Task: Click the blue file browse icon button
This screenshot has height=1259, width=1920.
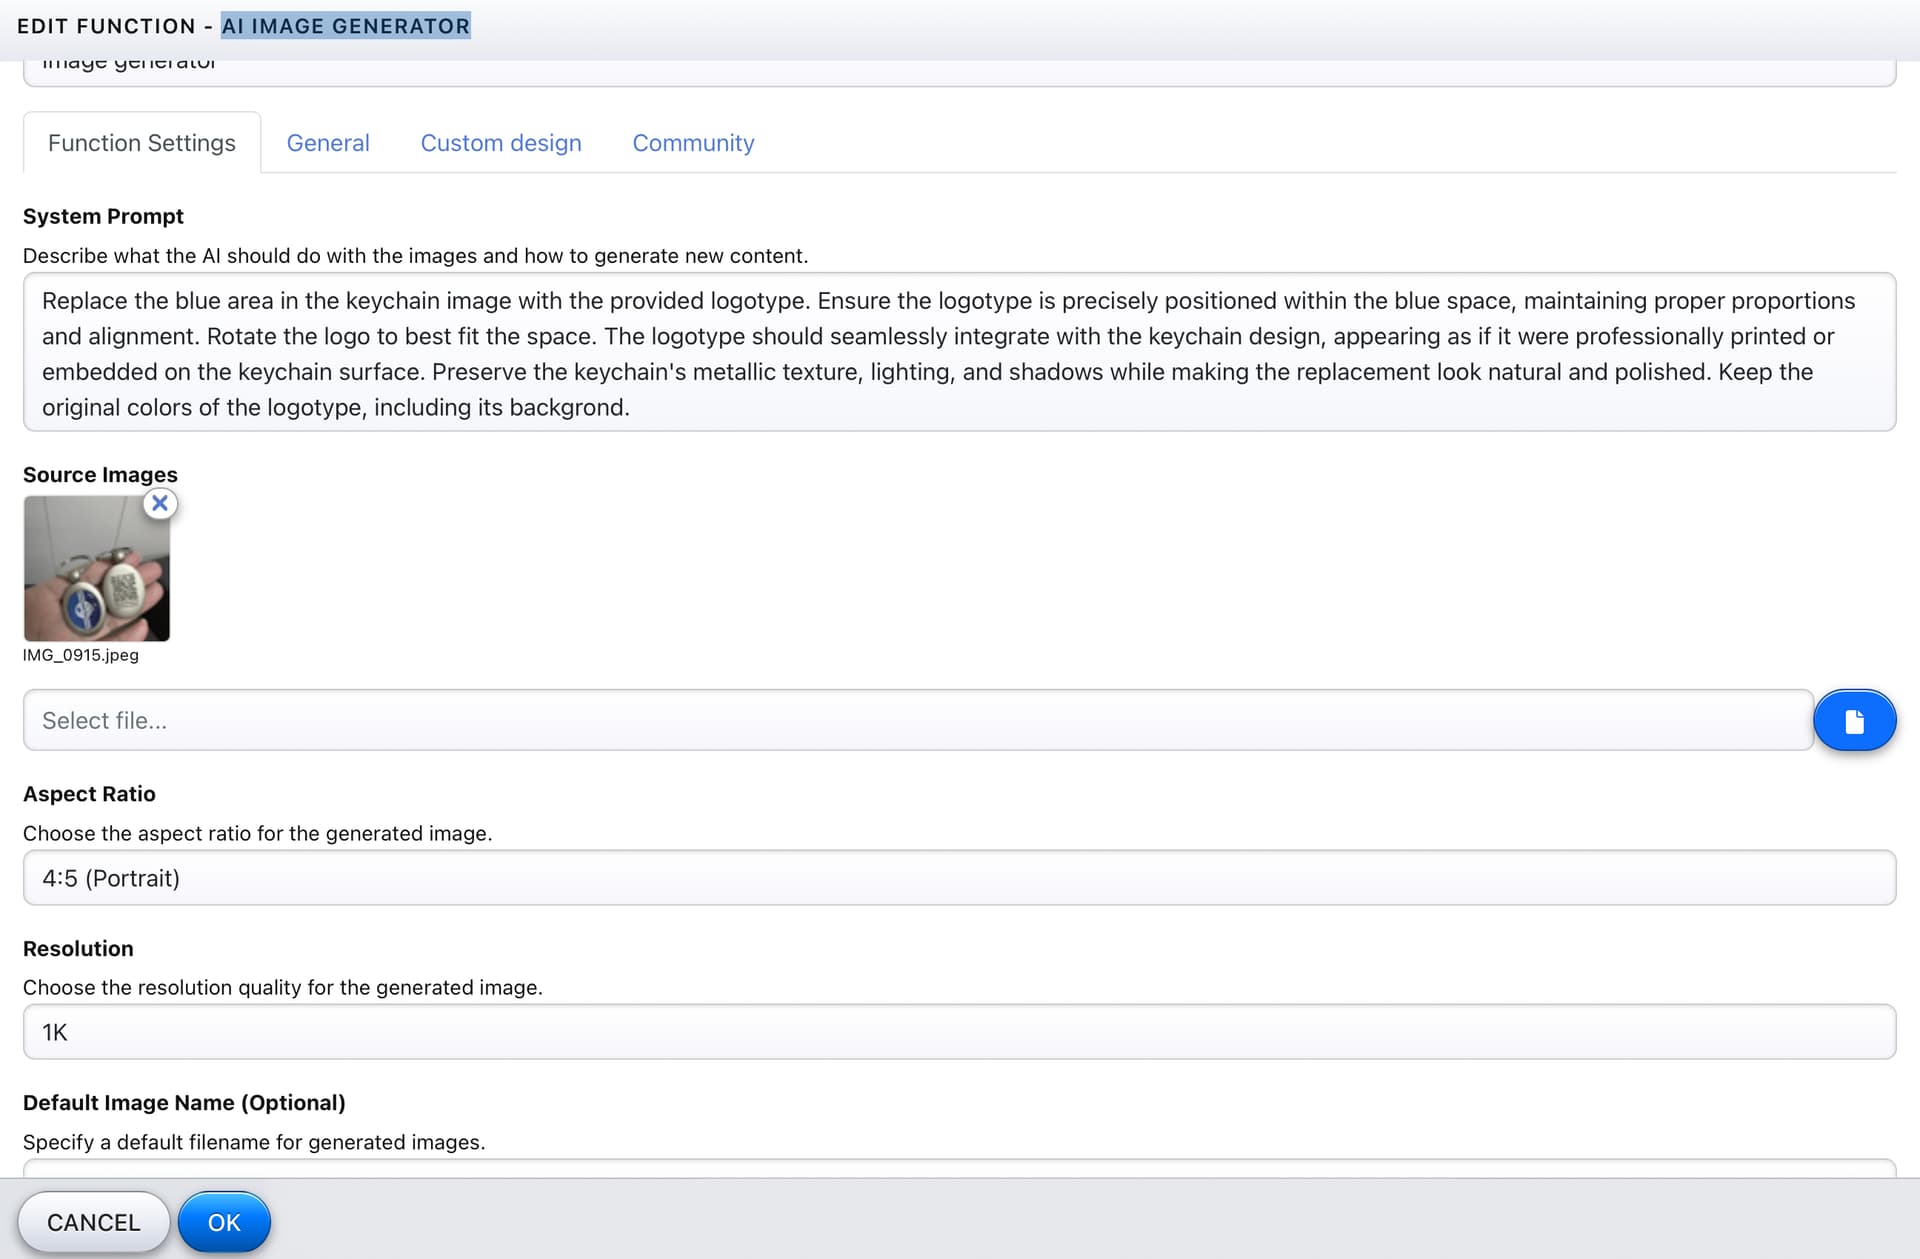Action: click(1854, 720)
